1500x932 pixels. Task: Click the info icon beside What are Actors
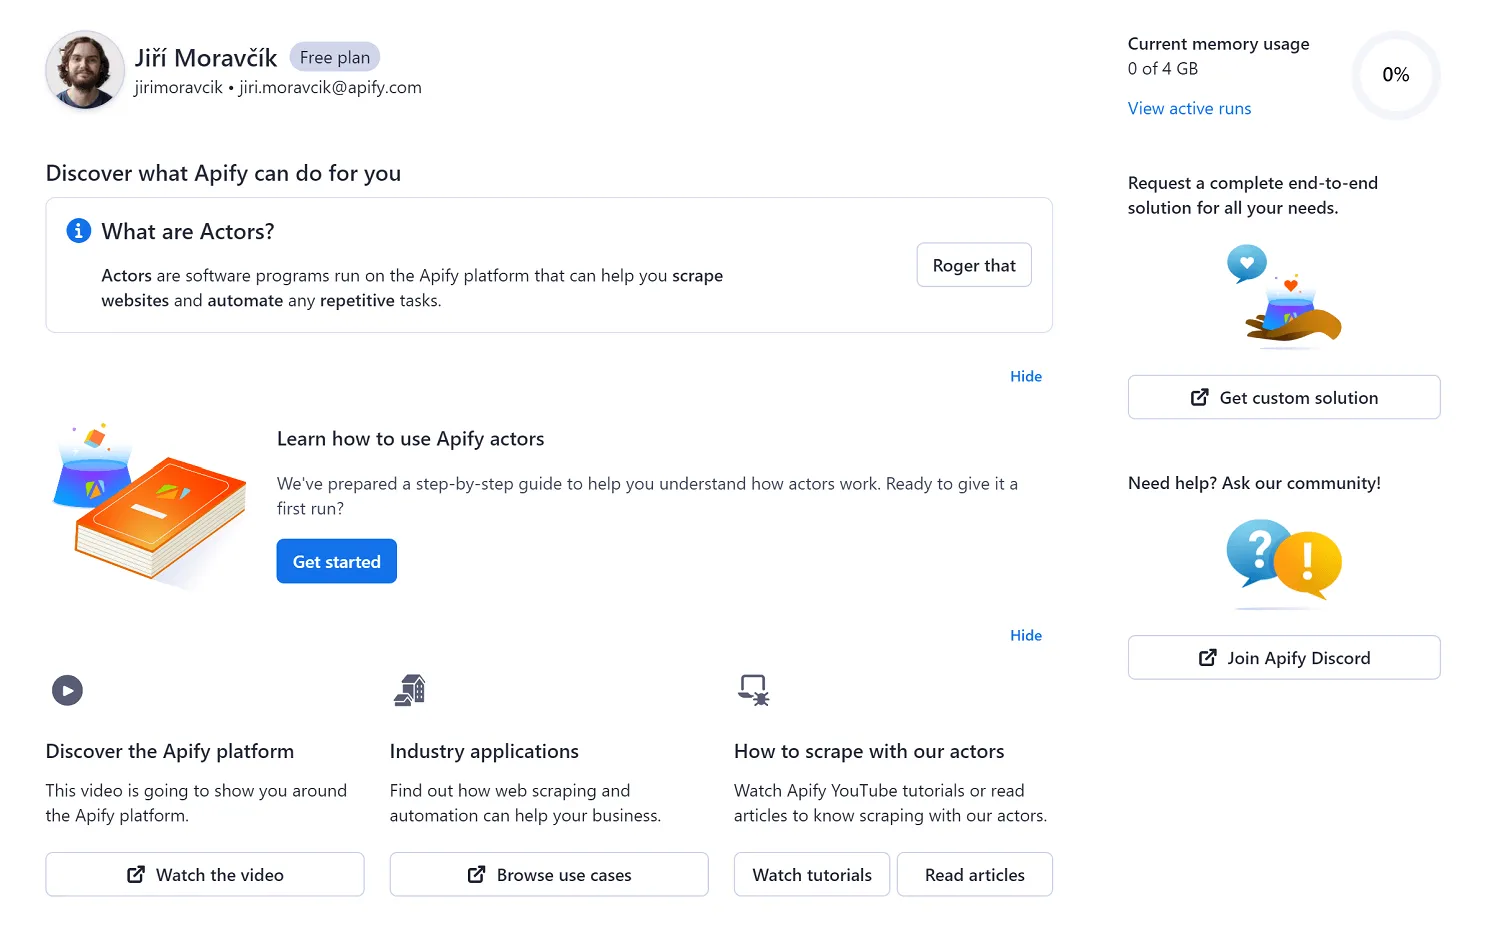(79, 231)
